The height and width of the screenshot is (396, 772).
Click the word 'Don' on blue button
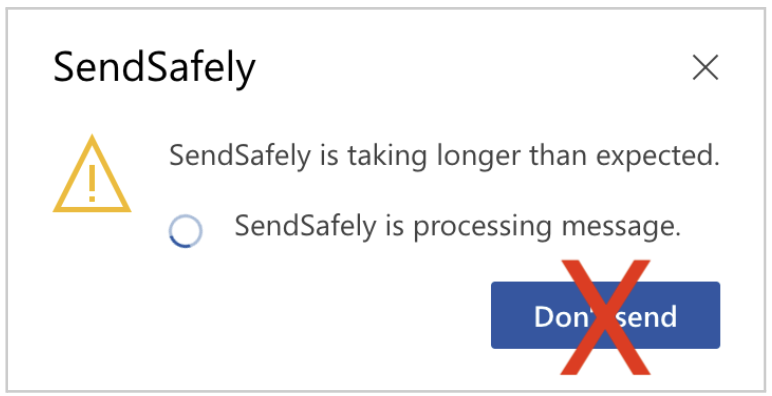point(561,317)
